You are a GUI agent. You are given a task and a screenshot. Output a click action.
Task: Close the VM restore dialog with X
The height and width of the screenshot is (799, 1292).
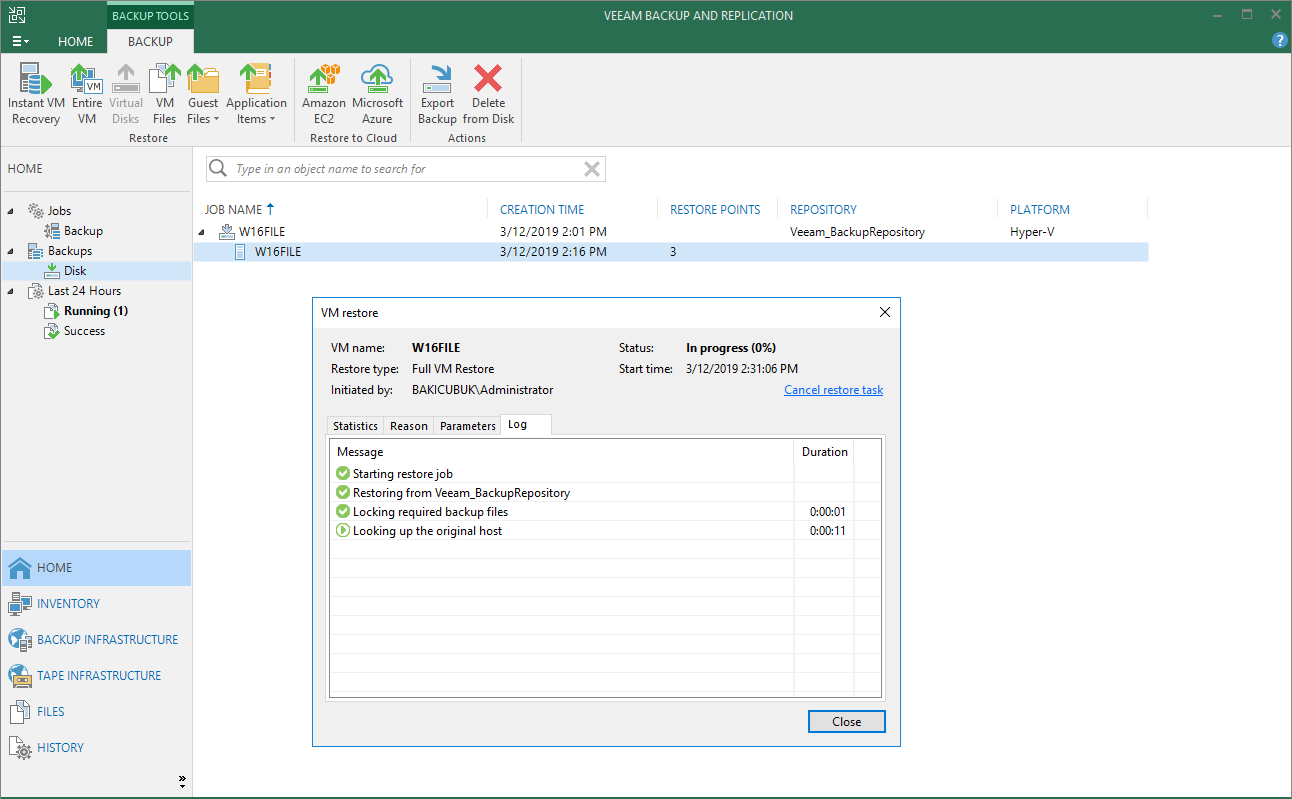pyautogui.click(x=884, y=312)
